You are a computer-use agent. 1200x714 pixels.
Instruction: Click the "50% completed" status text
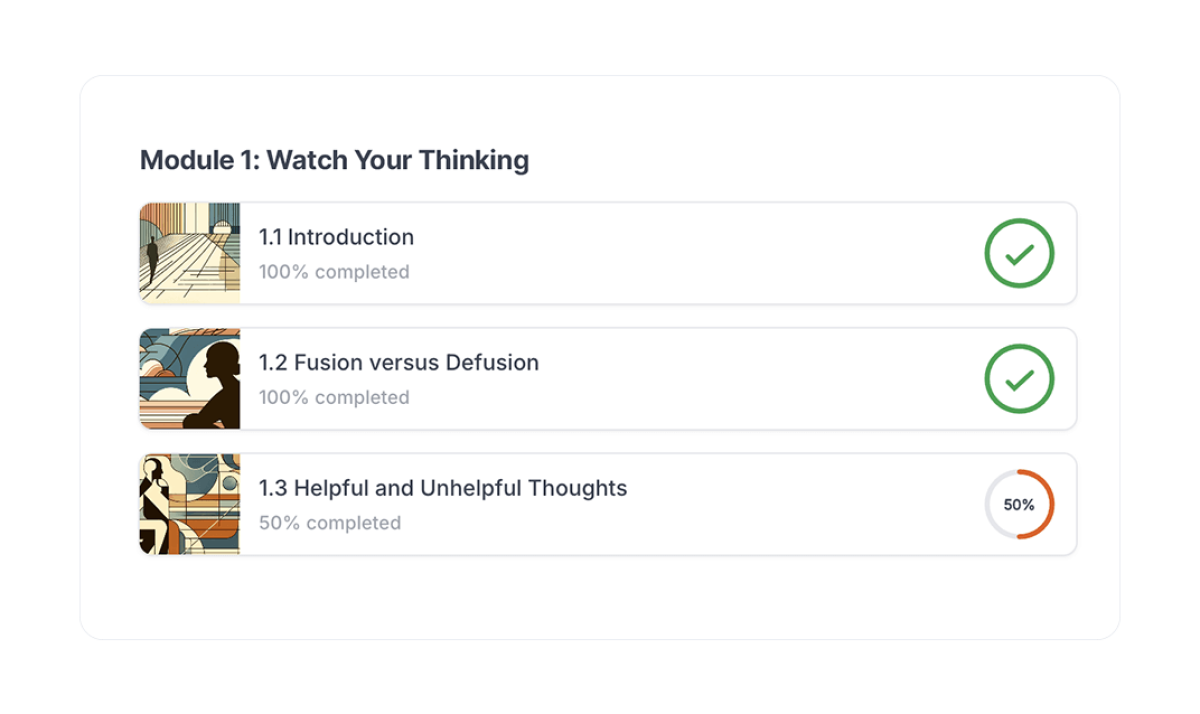point(330,523)
